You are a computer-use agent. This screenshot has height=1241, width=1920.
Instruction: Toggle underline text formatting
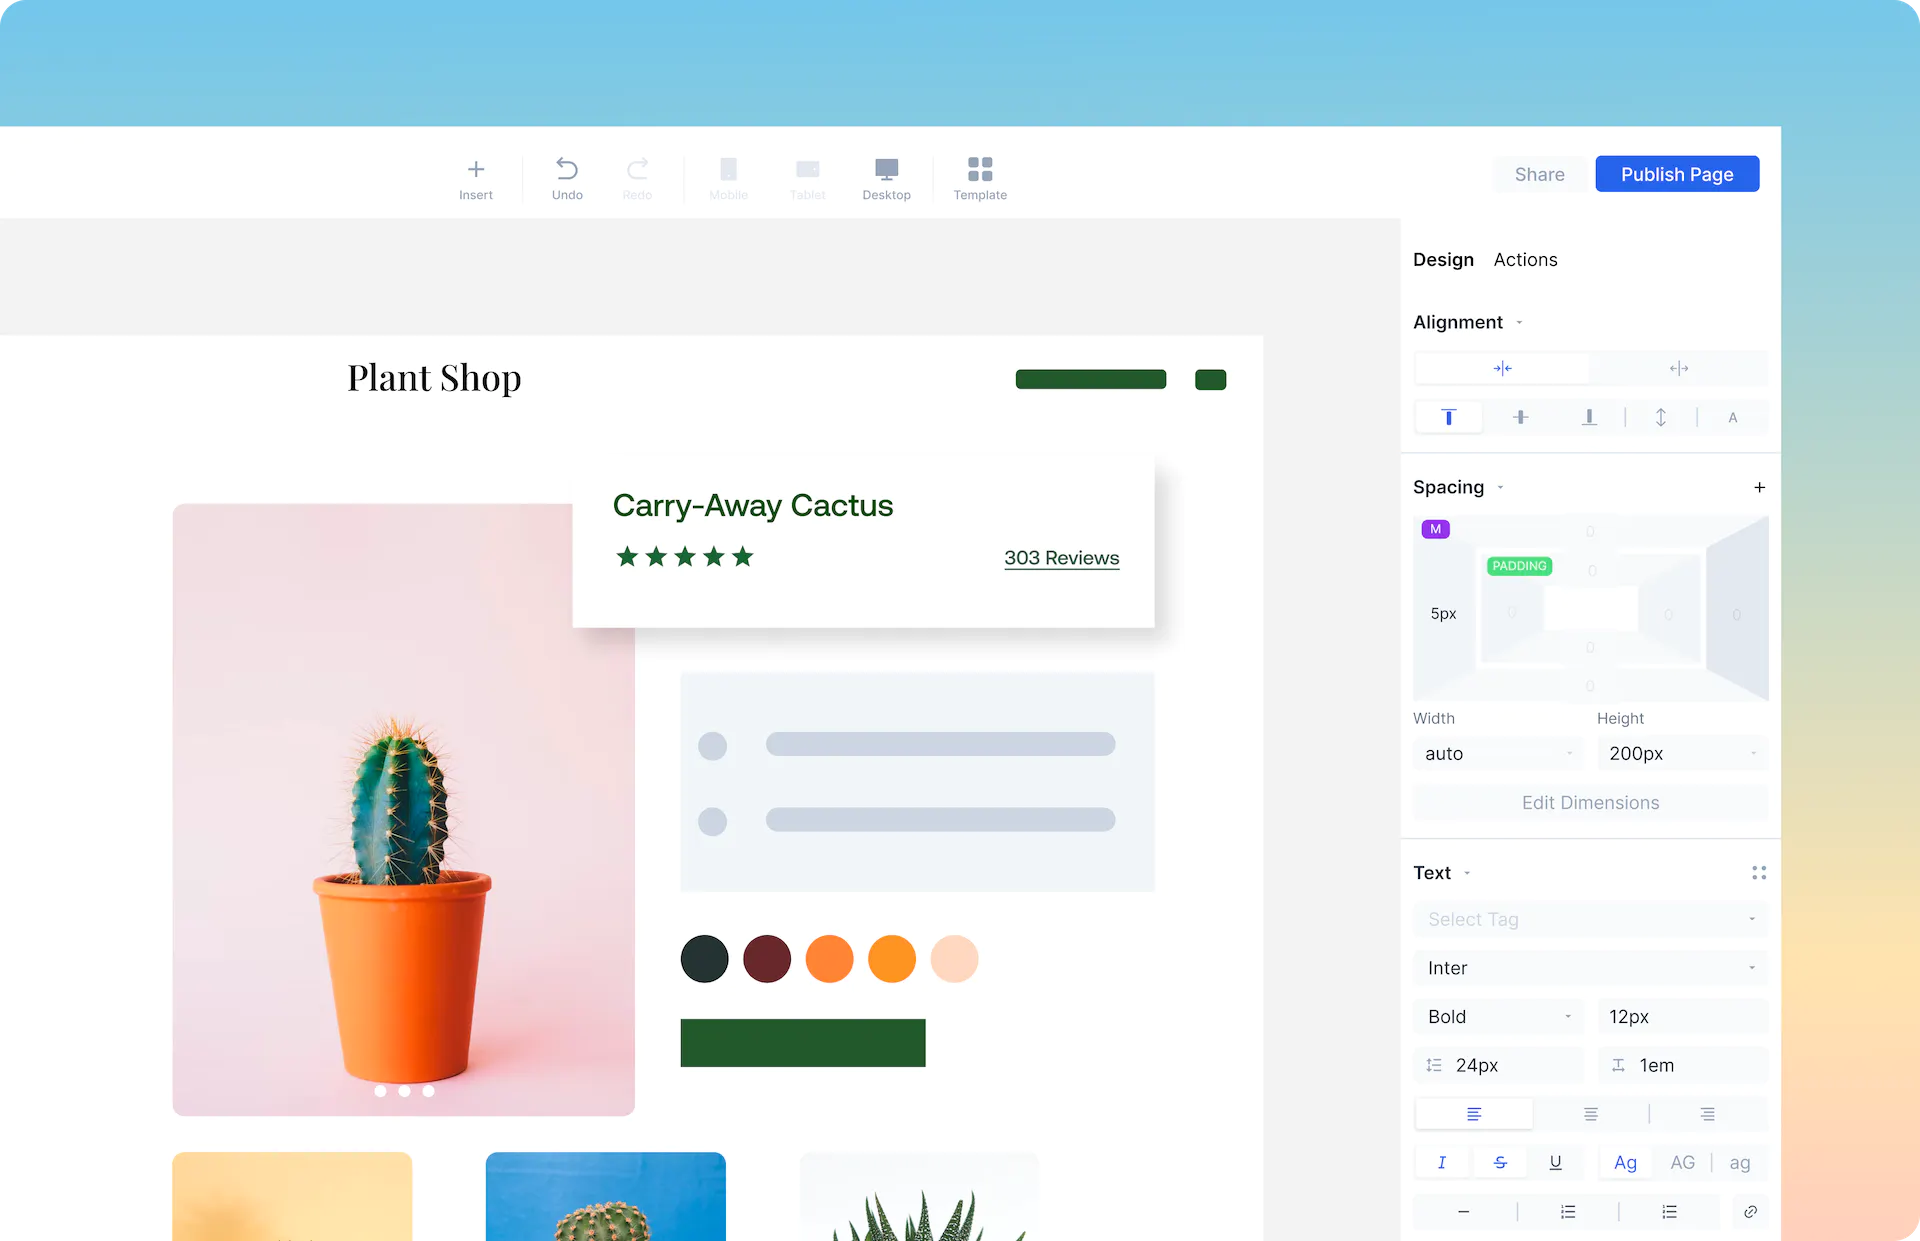[1558, 1163]
